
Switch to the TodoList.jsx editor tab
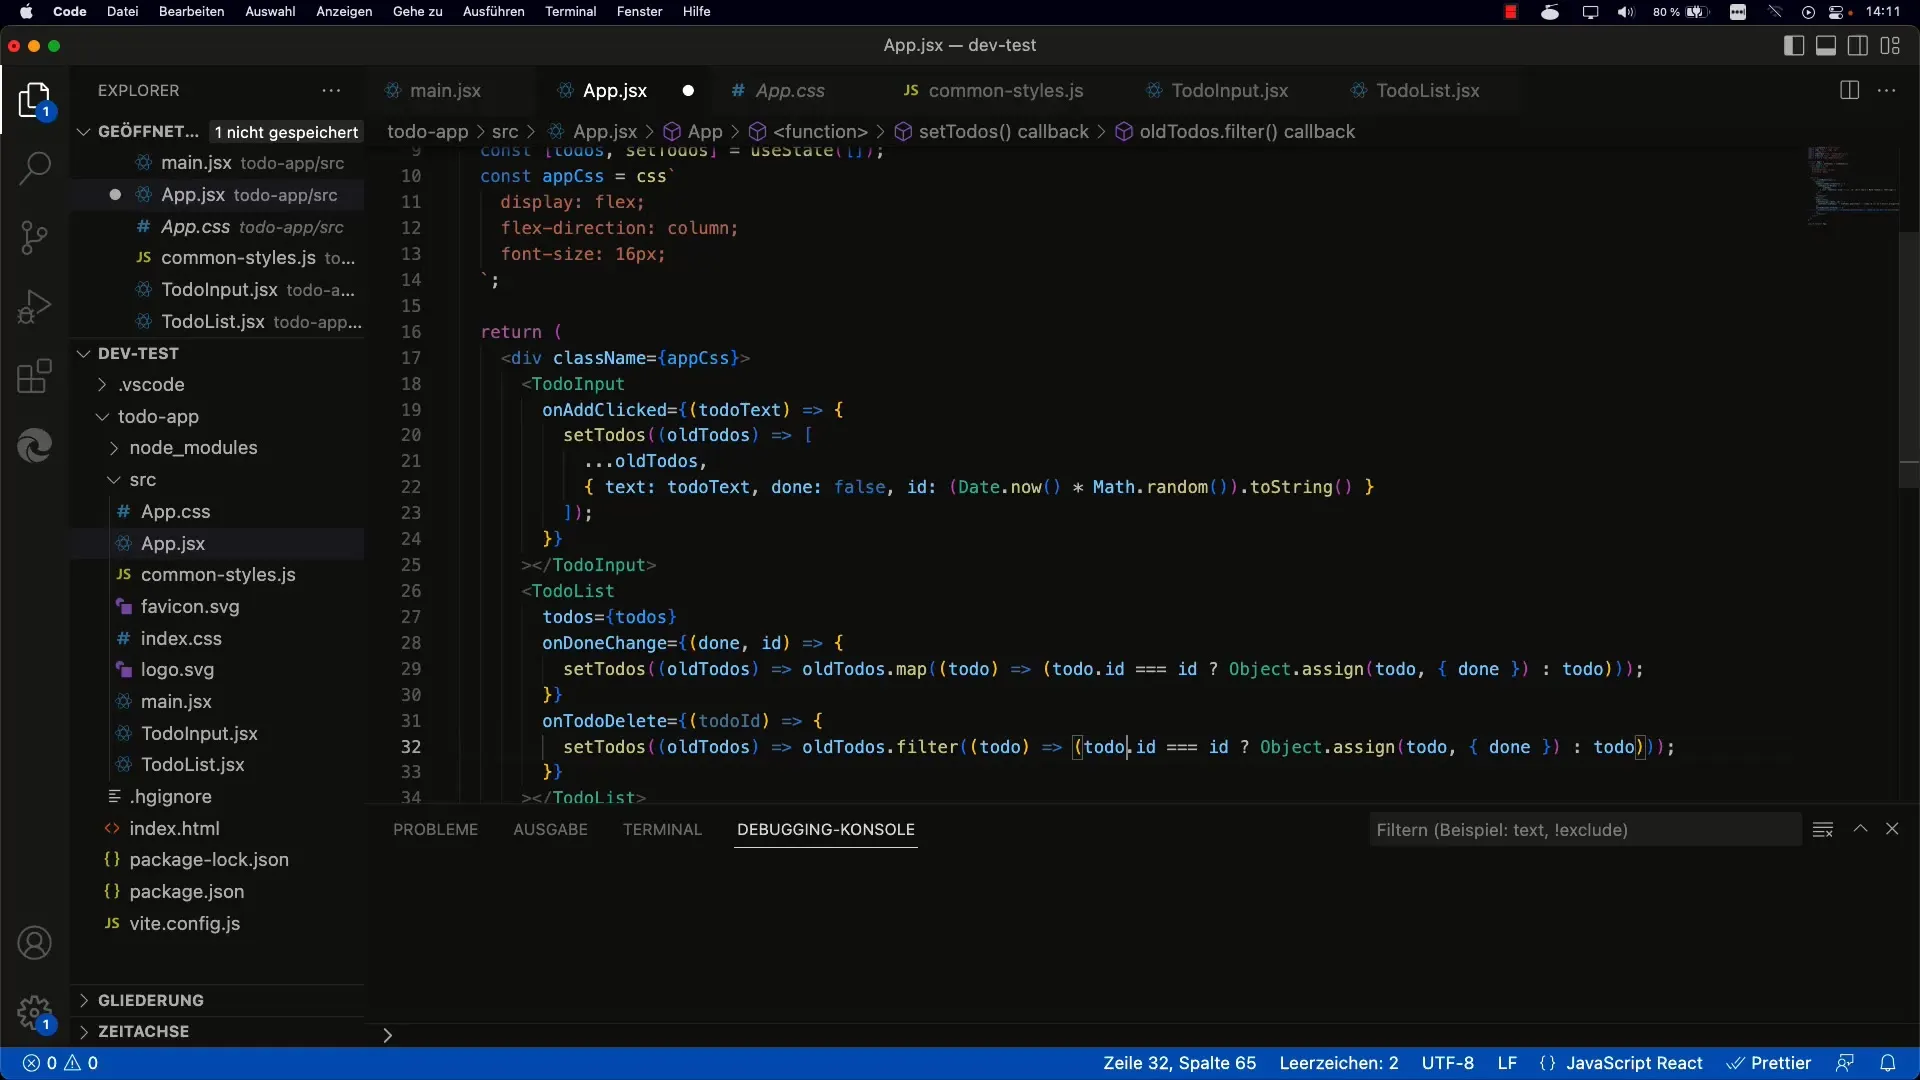[x=1427, y=91]
